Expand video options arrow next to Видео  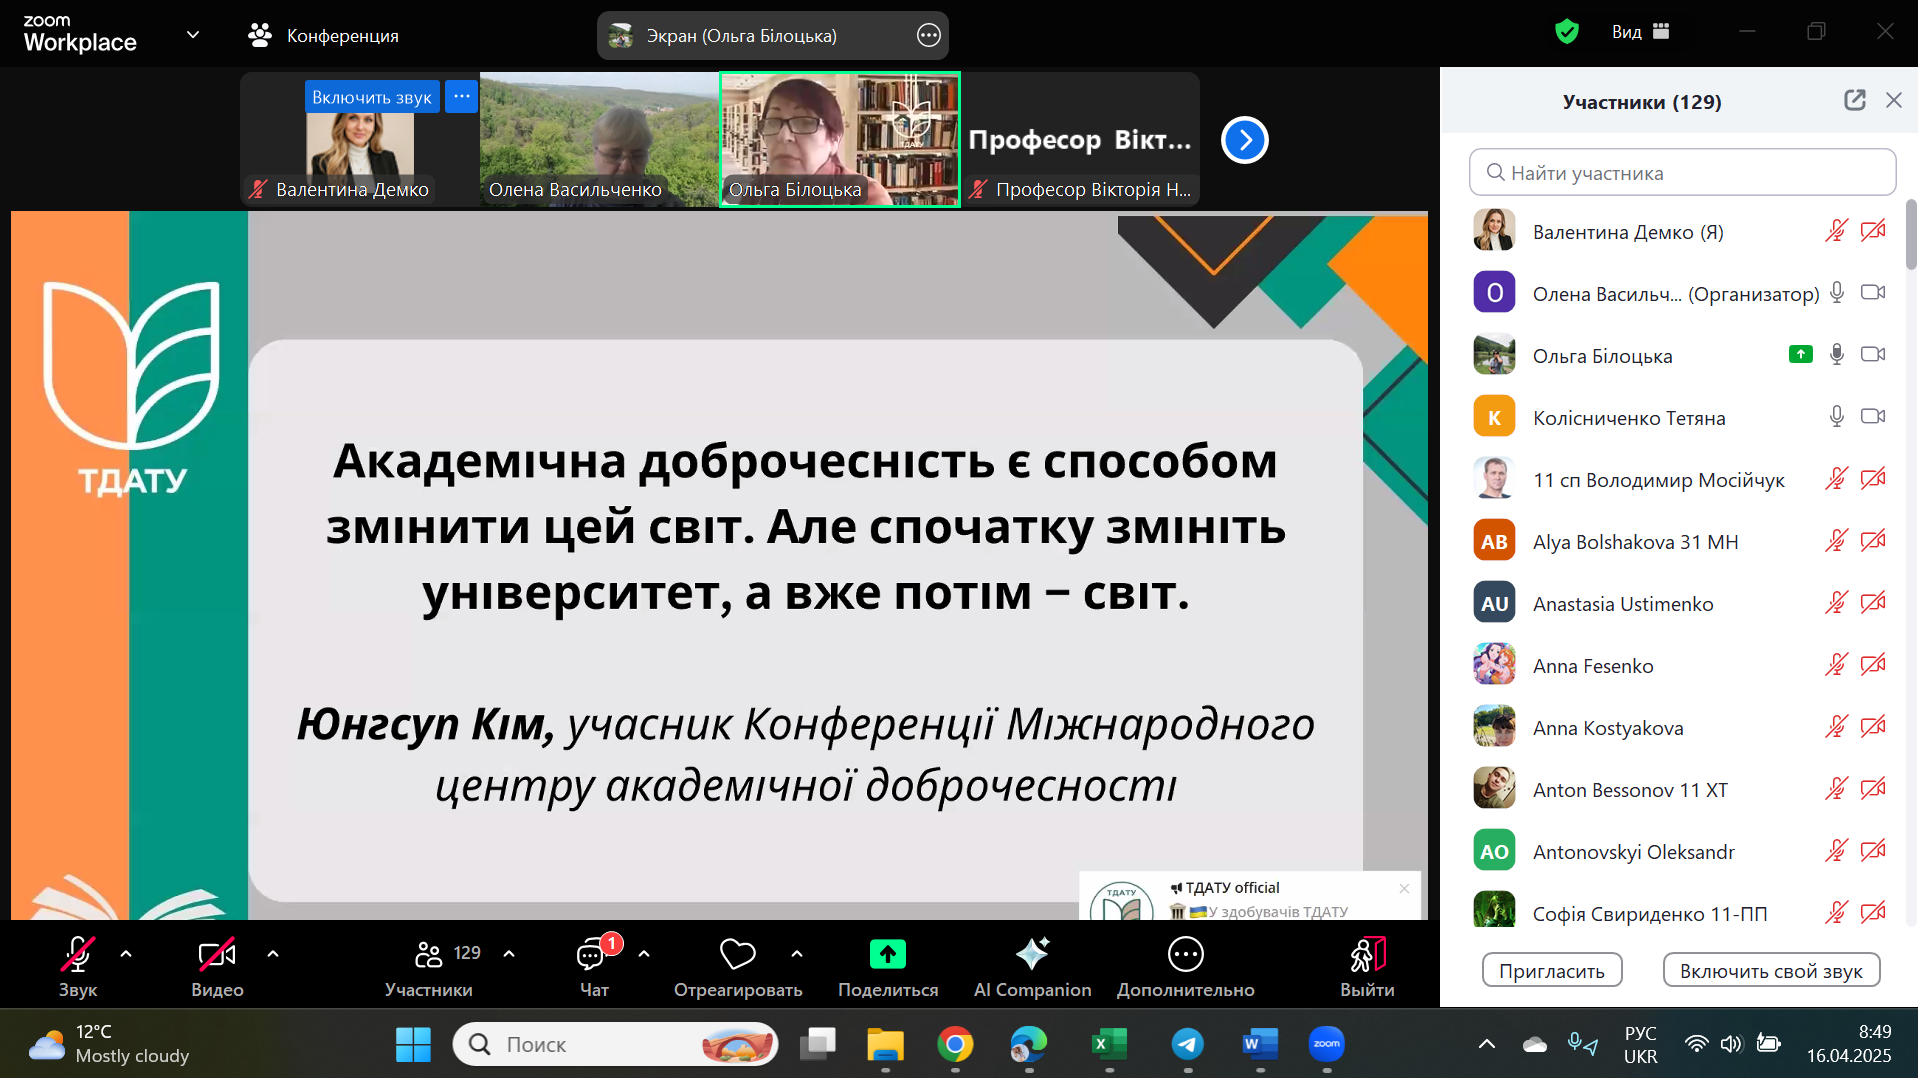pyautogui.click(x=273, y=954)
